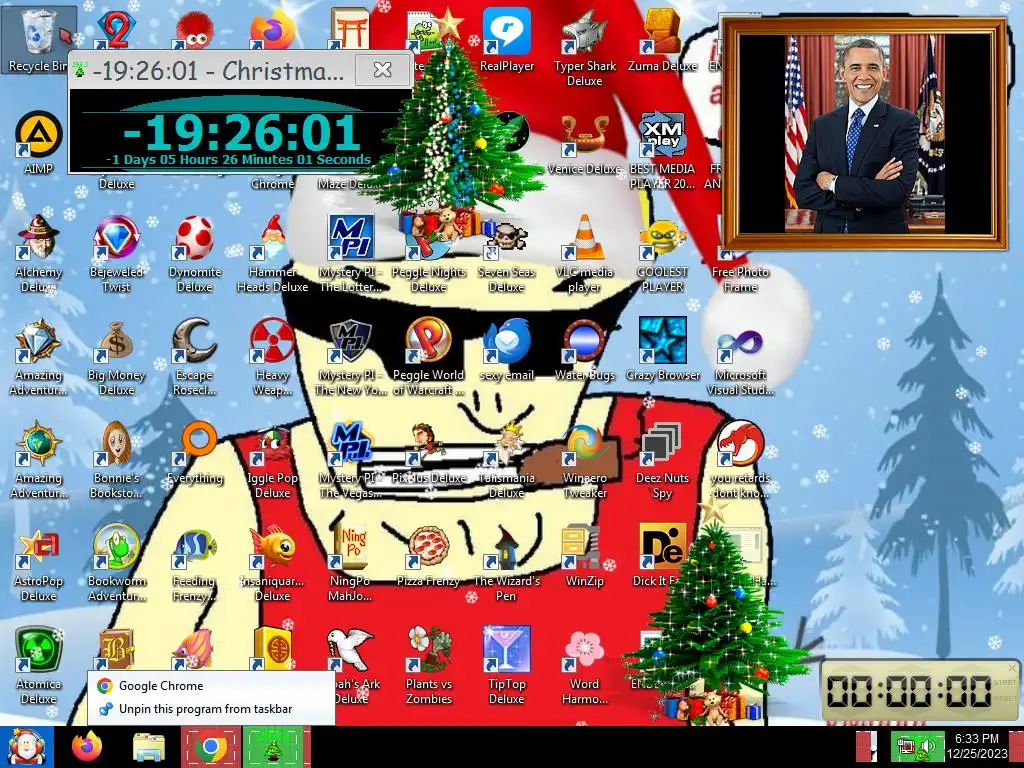Click the framed portrait photo gadget
Image resolution: width=1024 pixels, height=768 pixels.
click(x=864, y=134)
